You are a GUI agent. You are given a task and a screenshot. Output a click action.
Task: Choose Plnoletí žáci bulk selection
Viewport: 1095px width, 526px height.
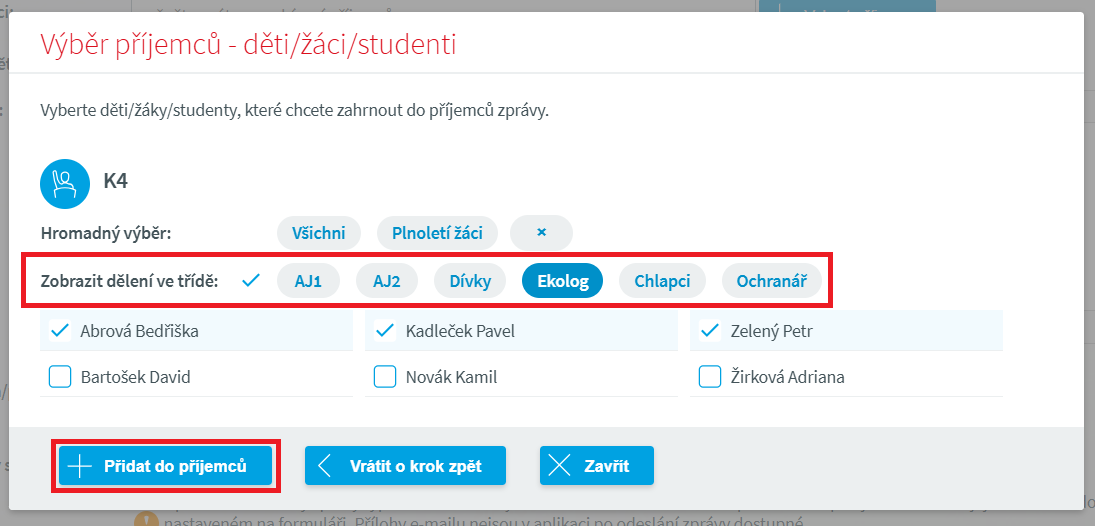(x=437, y=233)
